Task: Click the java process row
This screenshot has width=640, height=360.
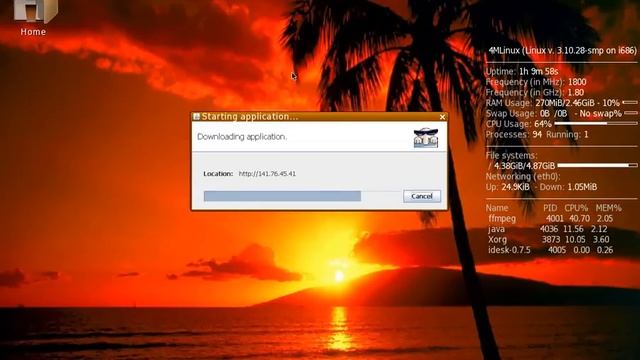Action: pos(548,229)
